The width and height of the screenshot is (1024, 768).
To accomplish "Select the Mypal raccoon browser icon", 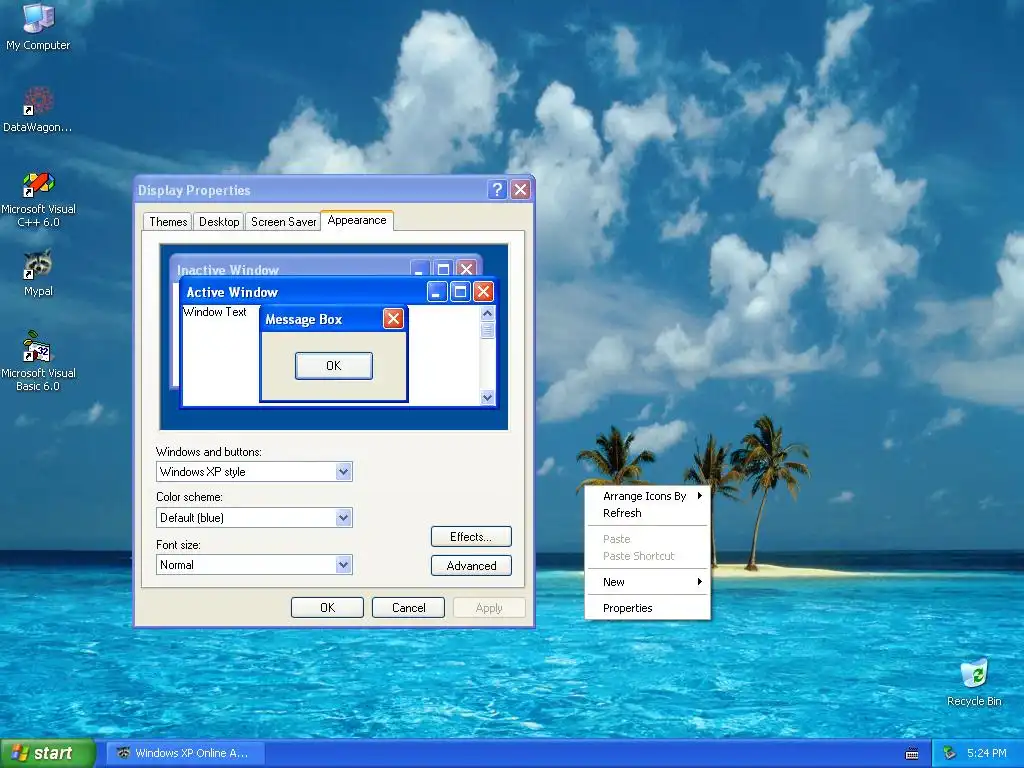I will coord(38,273).
